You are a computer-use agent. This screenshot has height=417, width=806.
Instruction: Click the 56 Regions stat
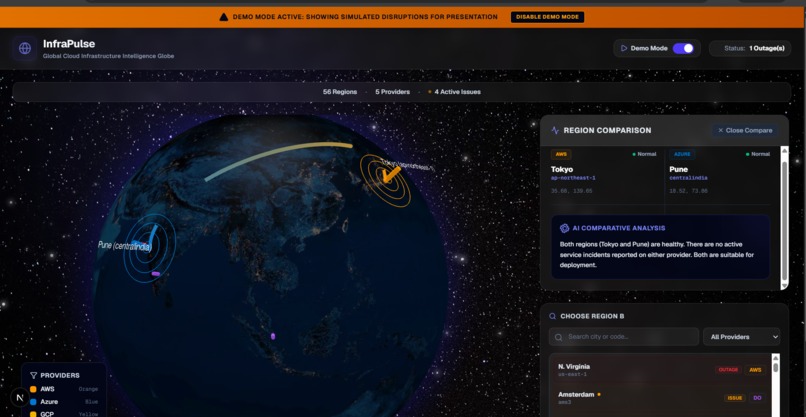click(340, 92)
